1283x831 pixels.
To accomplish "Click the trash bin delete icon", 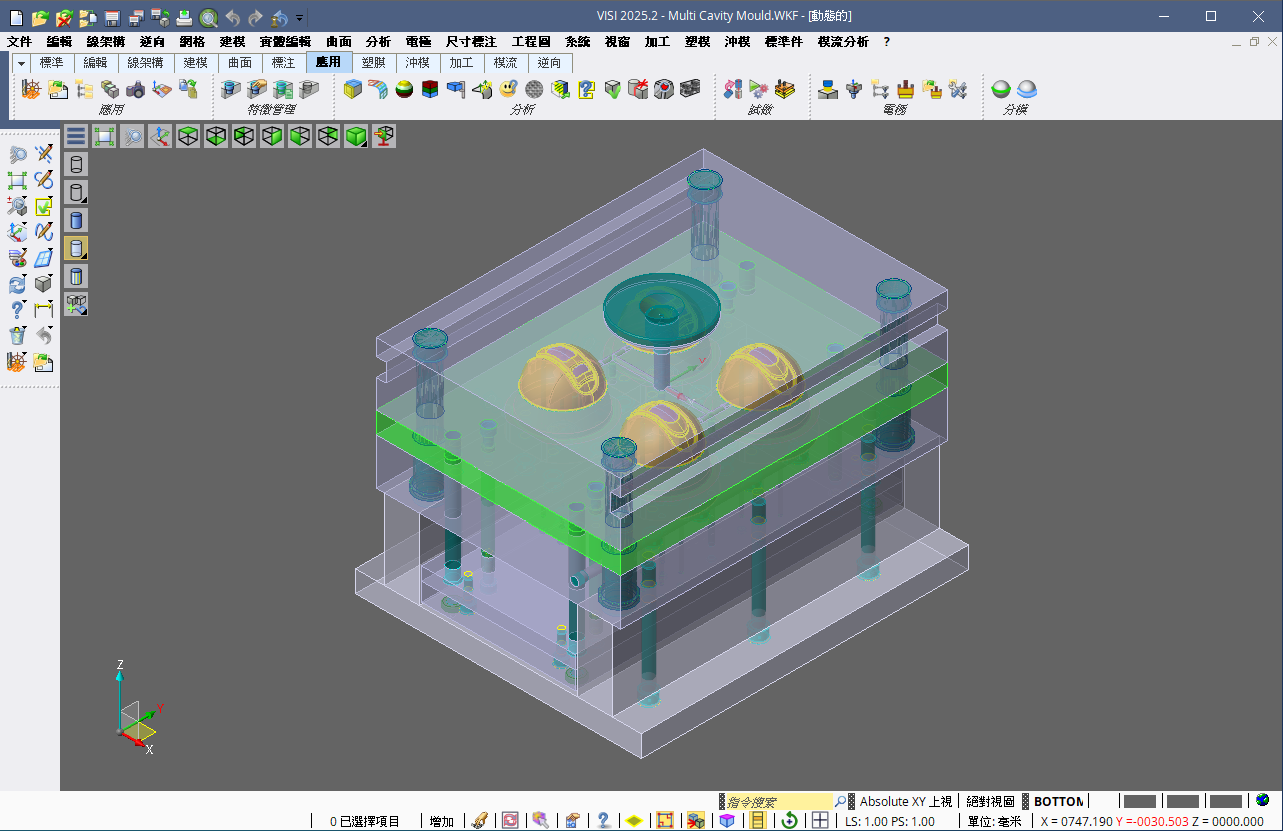I will (17, 336).
